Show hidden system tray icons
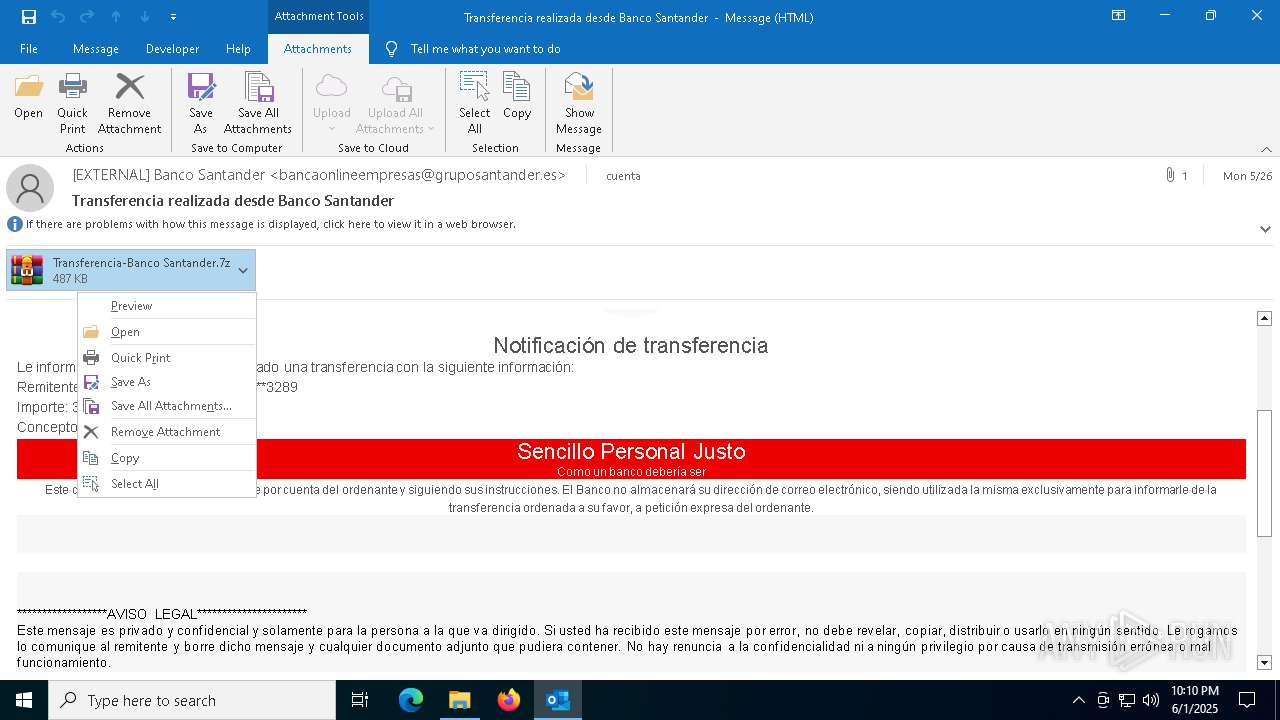Screen dimensions: 1280x720 coord(1078,700)
